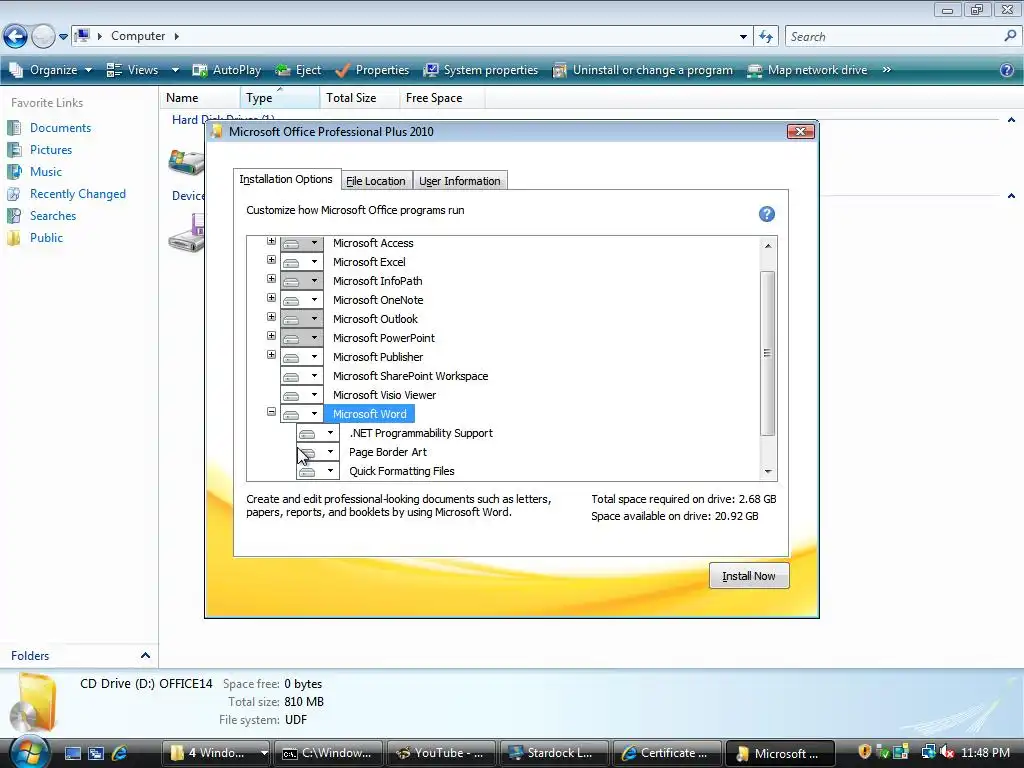
Task: Select Microsoft Visio Viewer in the list
Action: (x=384, y=395)
